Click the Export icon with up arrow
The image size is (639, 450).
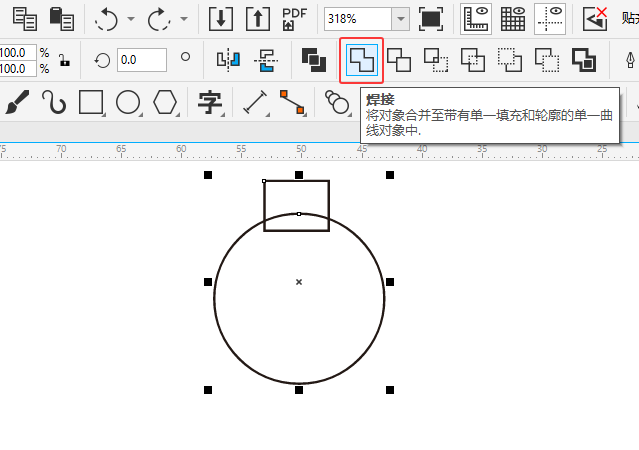tap(258, 19)
